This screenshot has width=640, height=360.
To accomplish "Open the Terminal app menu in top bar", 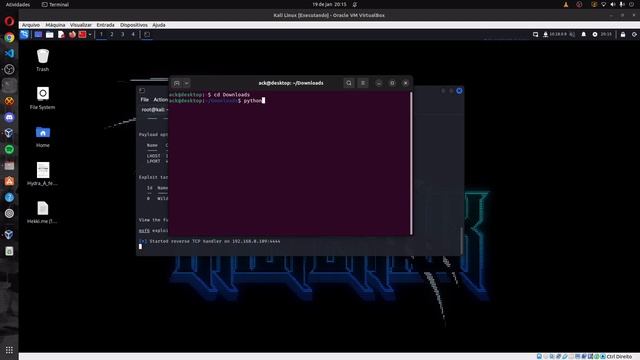I will (55, 4).
